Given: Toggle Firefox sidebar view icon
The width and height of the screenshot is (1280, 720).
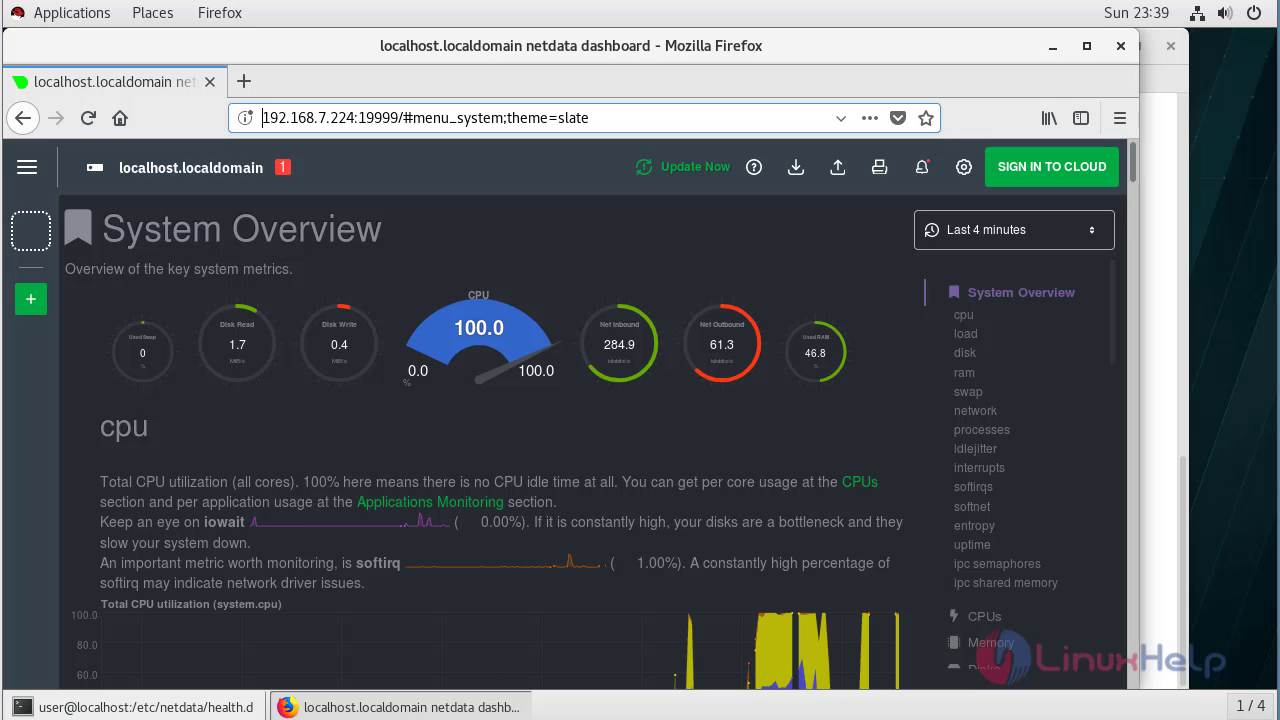Looking at the screenshot, I should coord(1081,118).
